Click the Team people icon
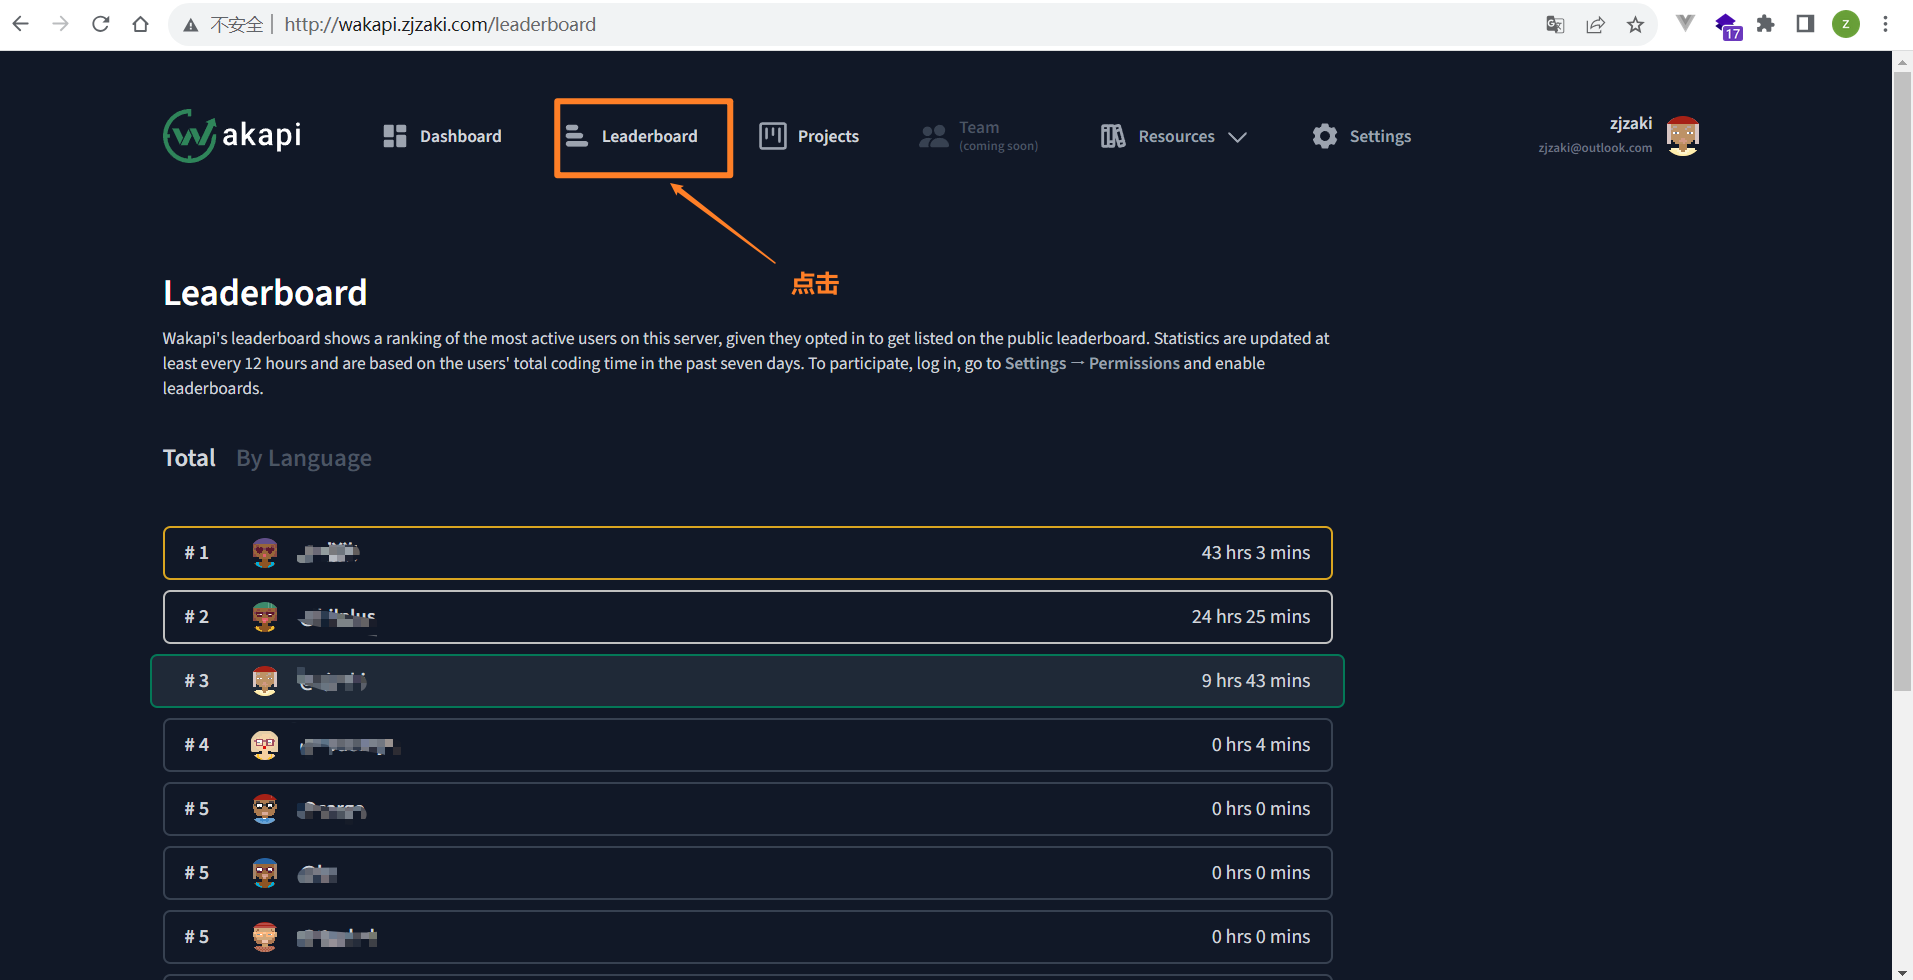Image resolution: width=1913 pixels, height=980 pixels. click(934, 136)
